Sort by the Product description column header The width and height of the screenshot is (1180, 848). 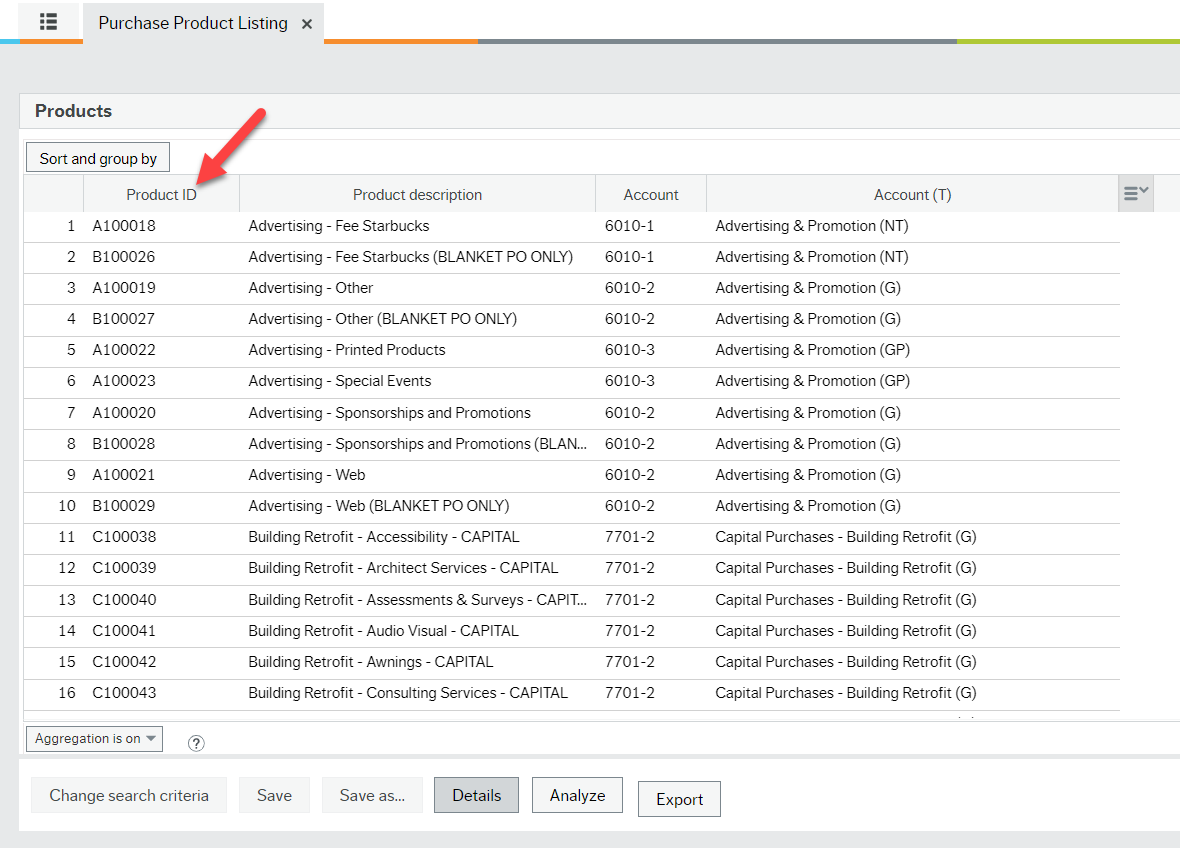(417, 194)
